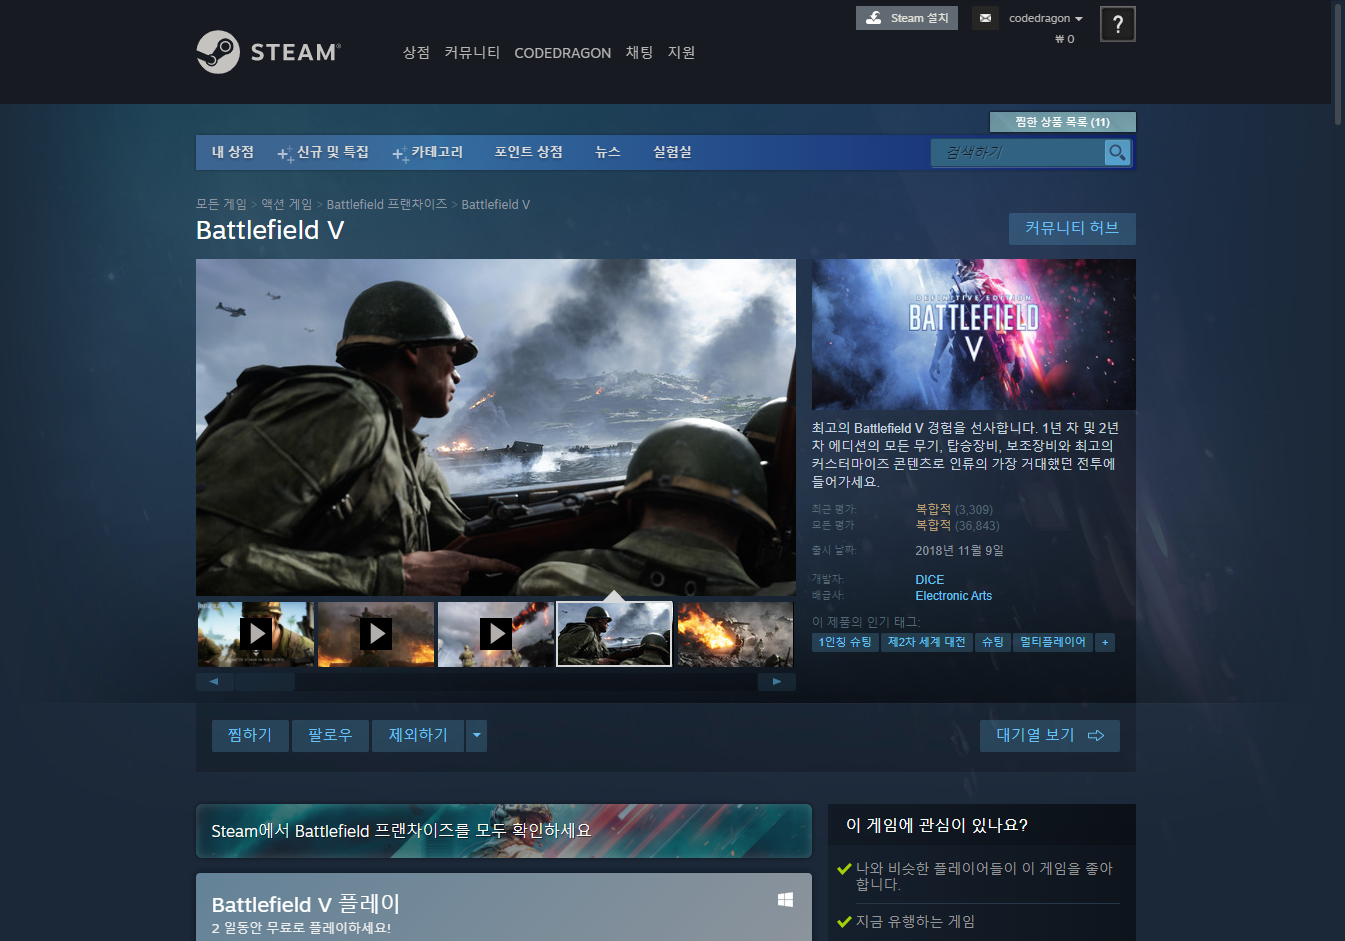
Task: Select the 제2차 세계 대전 tag
Action: (x=927, y=642)
